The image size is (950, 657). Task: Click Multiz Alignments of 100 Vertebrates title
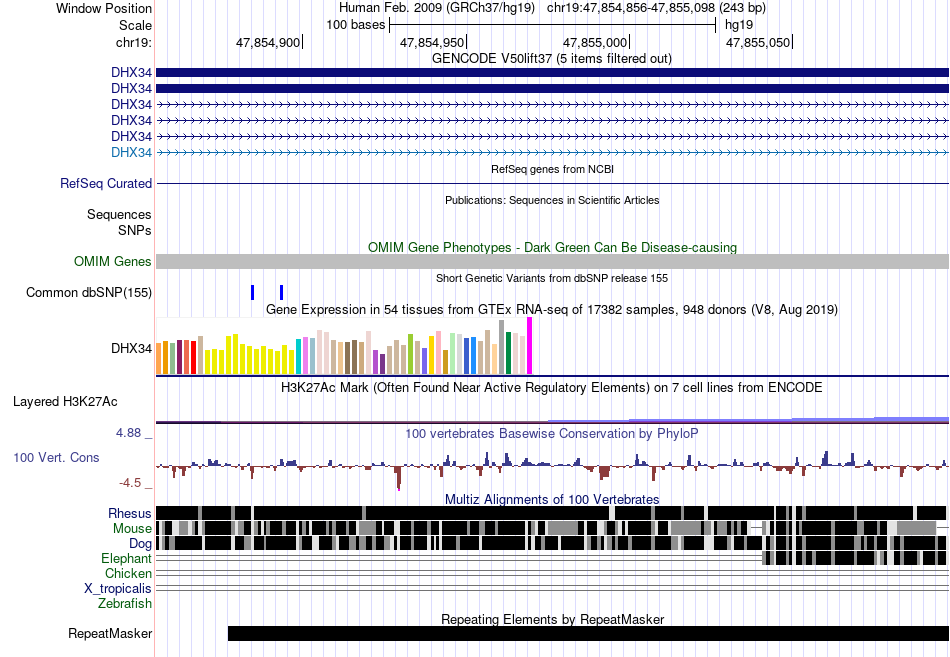[552, 499]
